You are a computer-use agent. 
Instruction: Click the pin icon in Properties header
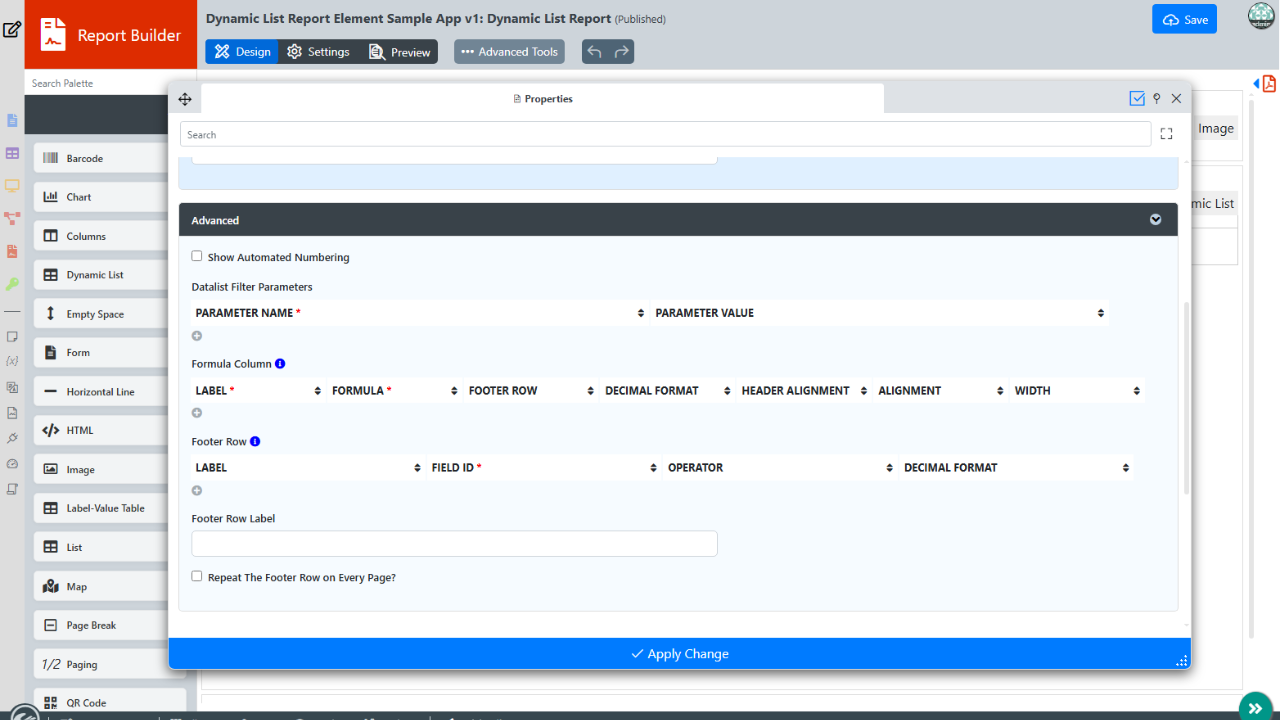point(1157,99)
